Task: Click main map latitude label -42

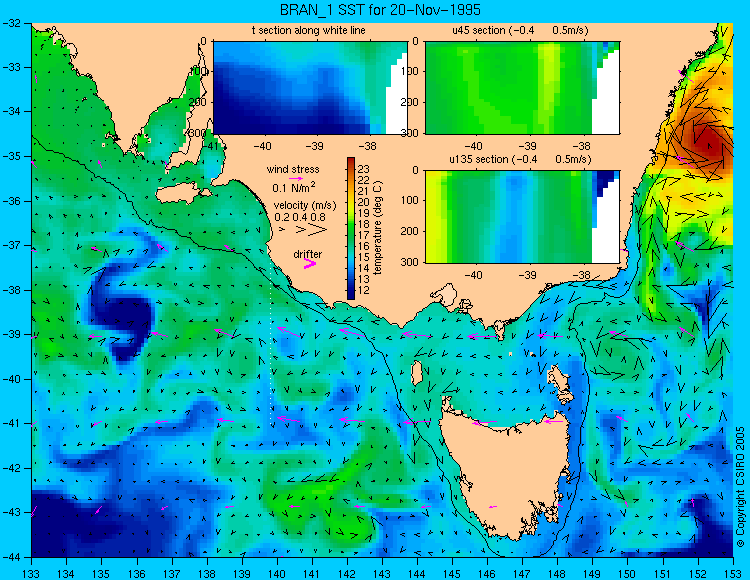Action: tap(11, 468)
